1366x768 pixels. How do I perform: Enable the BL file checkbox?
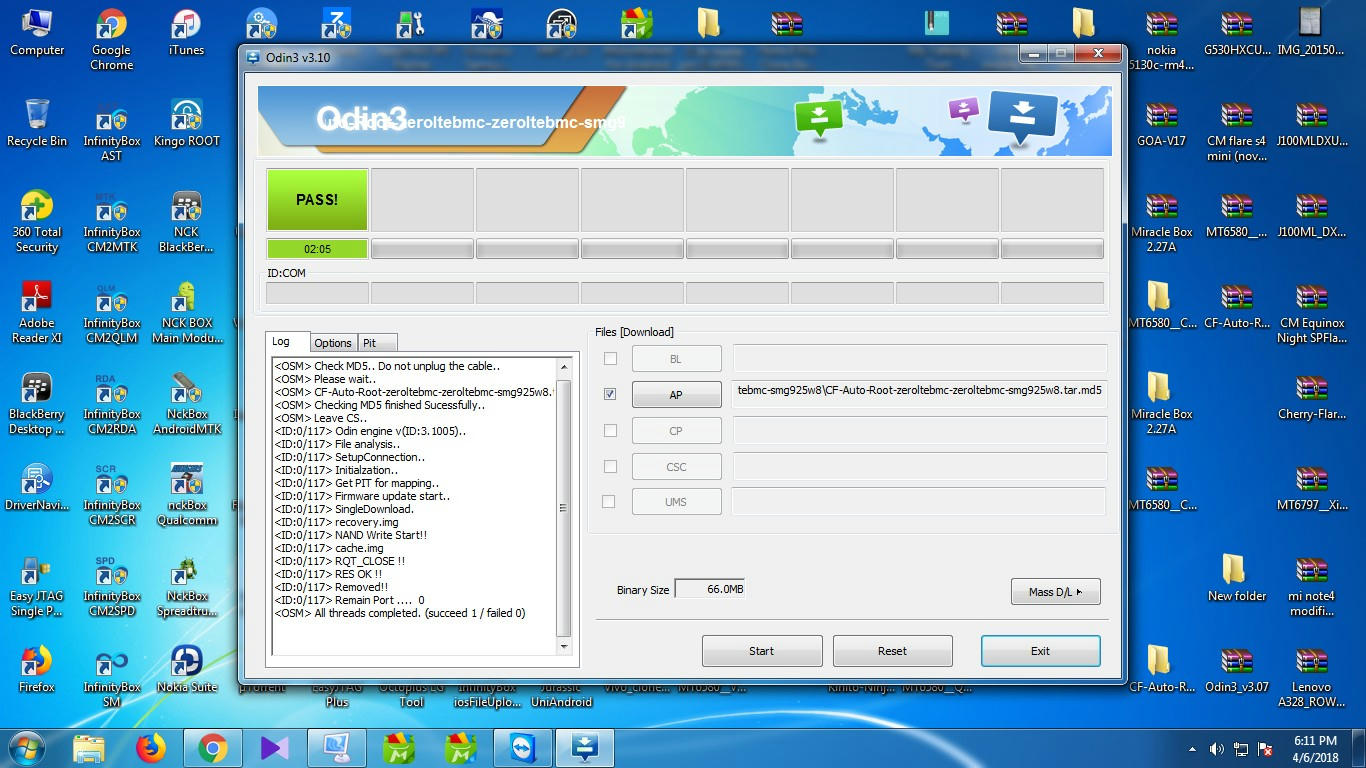coord(610,358)
